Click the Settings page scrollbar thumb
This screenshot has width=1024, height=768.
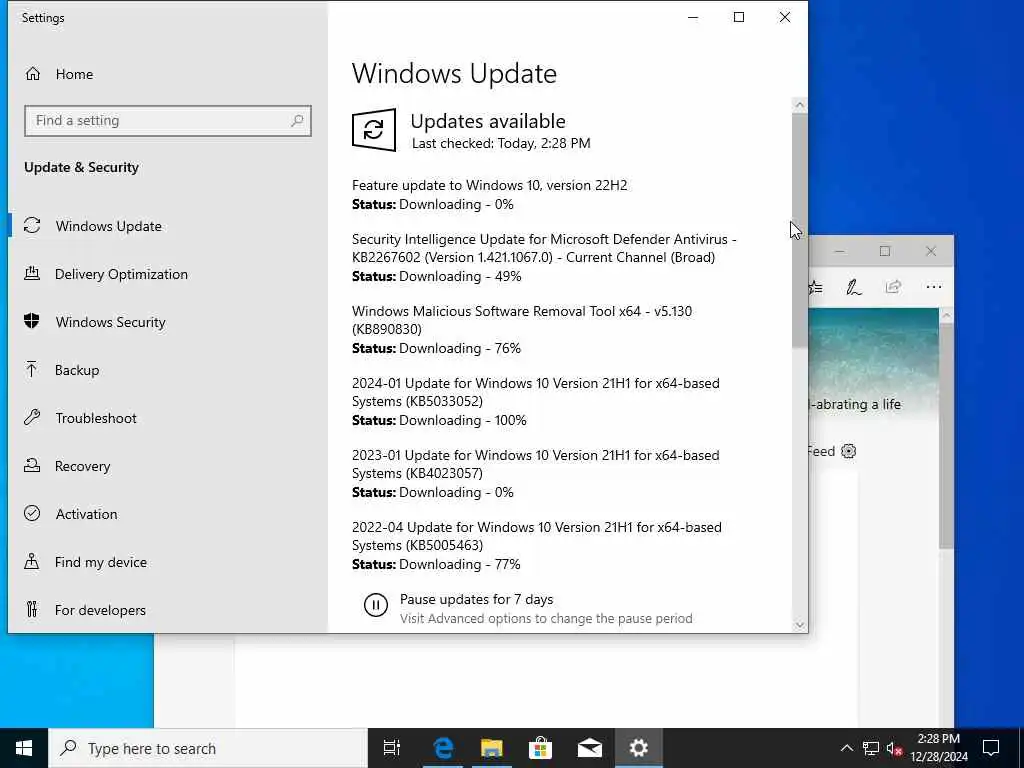(x=799, y=231)
